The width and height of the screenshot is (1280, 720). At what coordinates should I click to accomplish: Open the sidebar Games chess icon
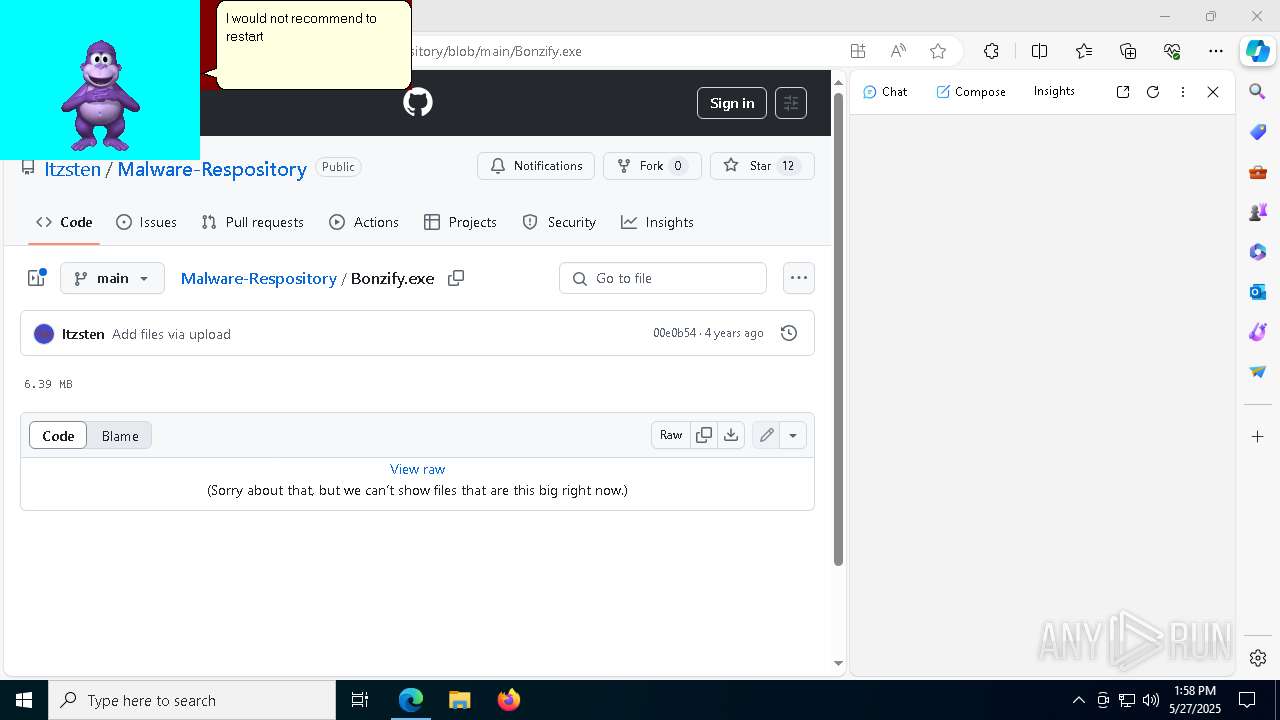[1258, 212]
